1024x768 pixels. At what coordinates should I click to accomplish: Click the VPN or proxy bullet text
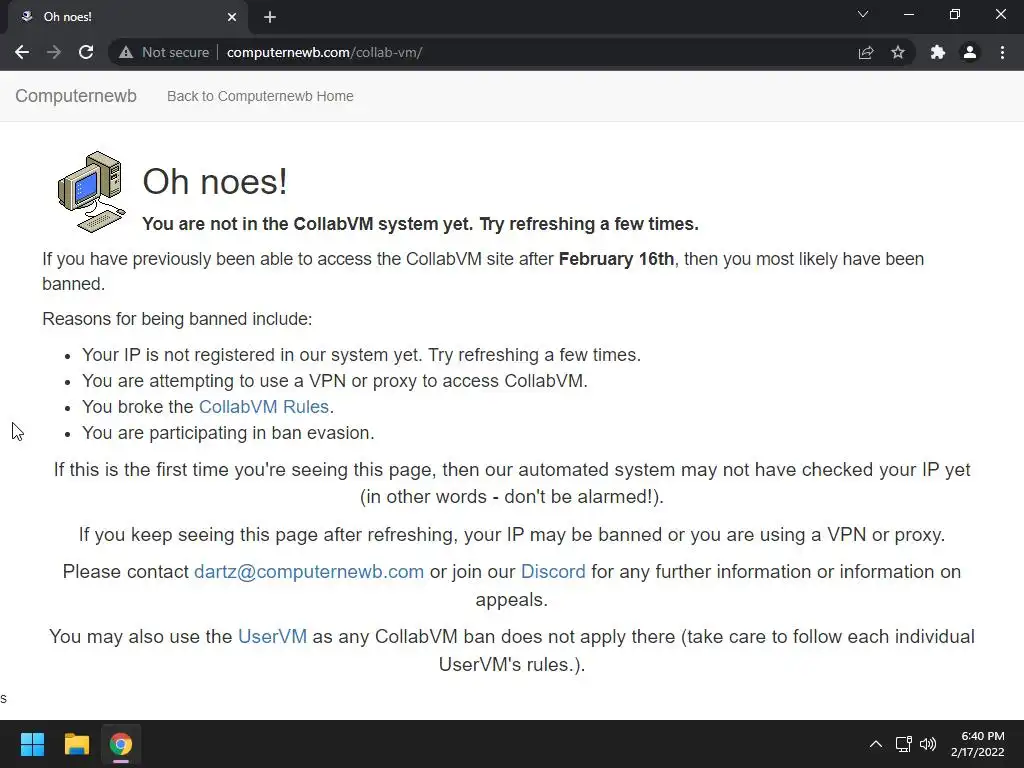click(334, 381)
